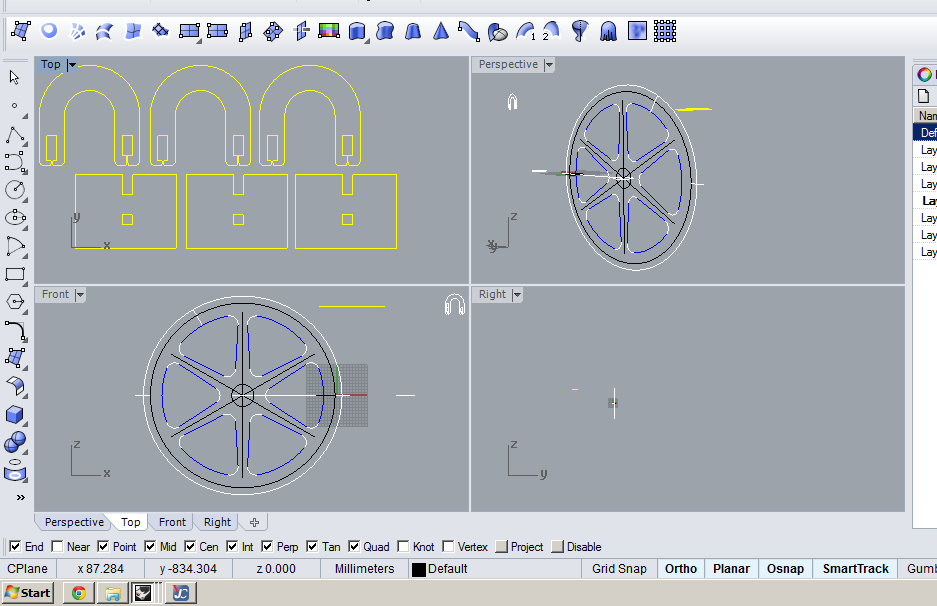Select the Drape surface tool
This screenshot has width=937, height=606.
point(608,31)
